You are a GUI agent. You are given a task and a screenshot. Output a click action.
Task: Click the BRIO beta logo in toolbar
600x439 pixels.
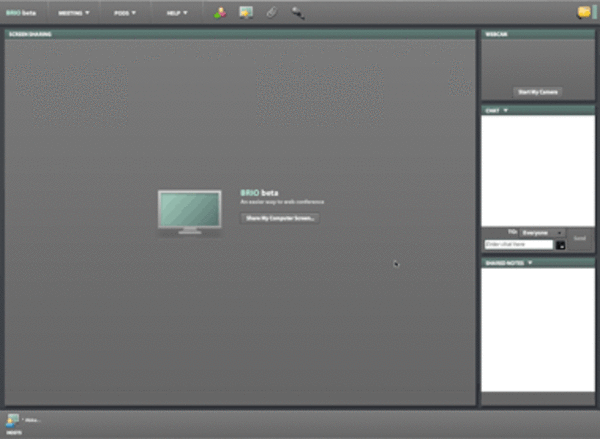(x=21, y=13)
